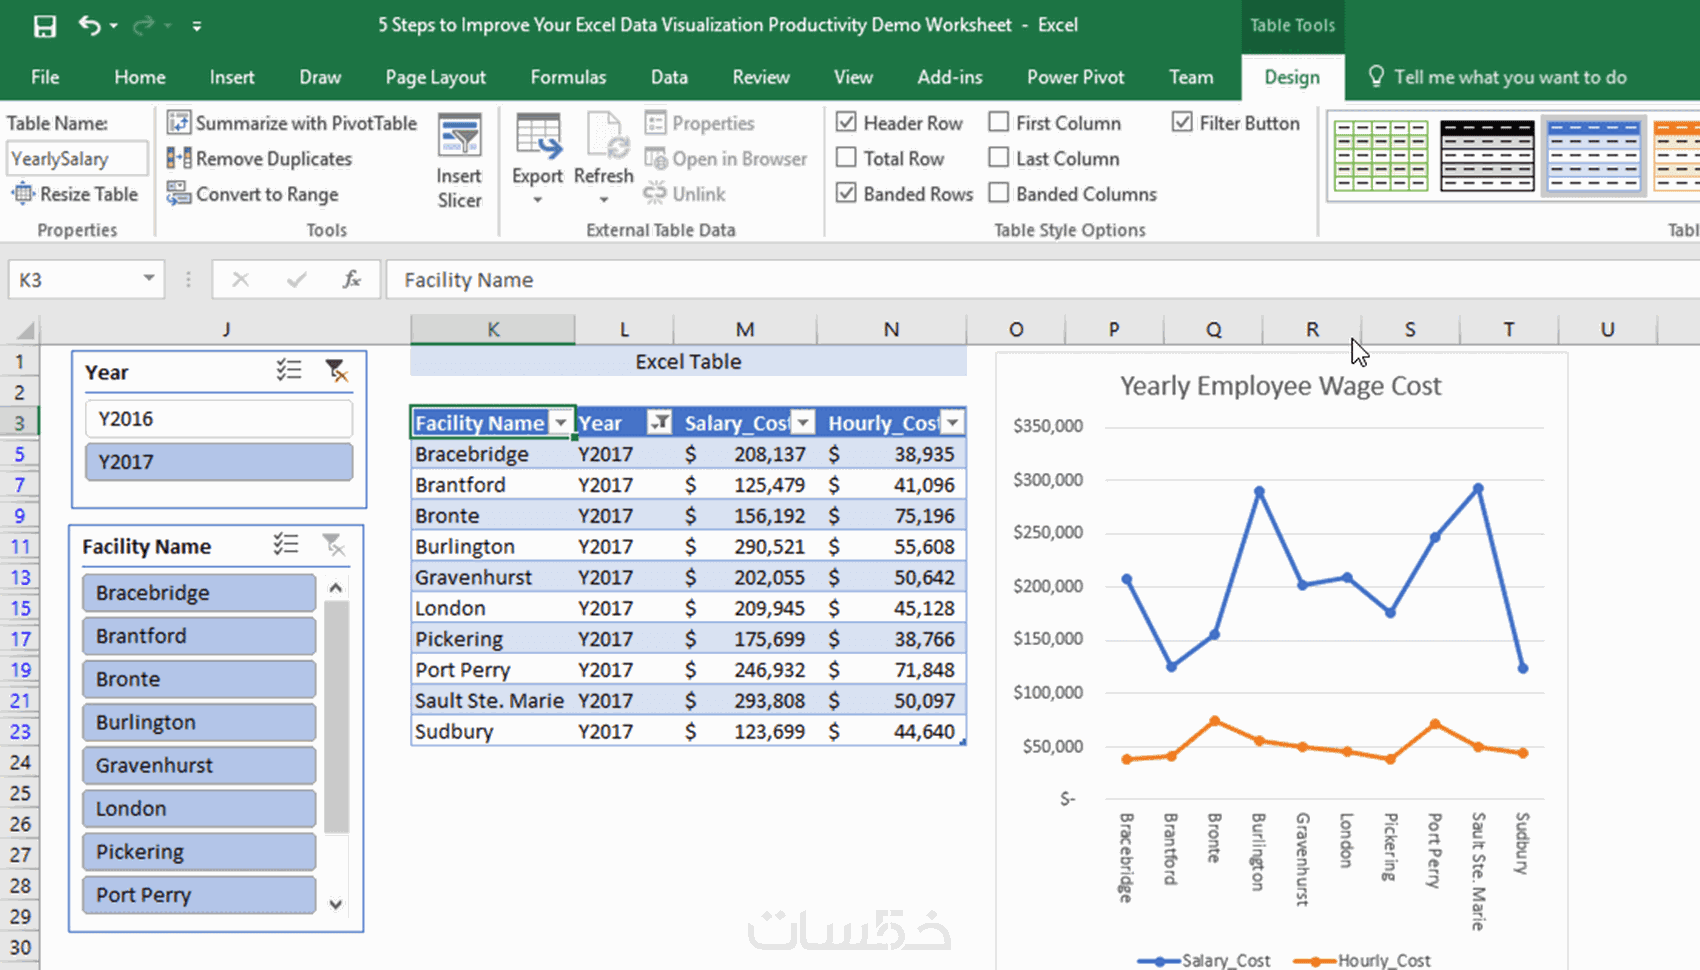Click Summarize with PivotTable icon
Image resolution: width=1700 pixels, height=970 pixels.
(179, 123)
